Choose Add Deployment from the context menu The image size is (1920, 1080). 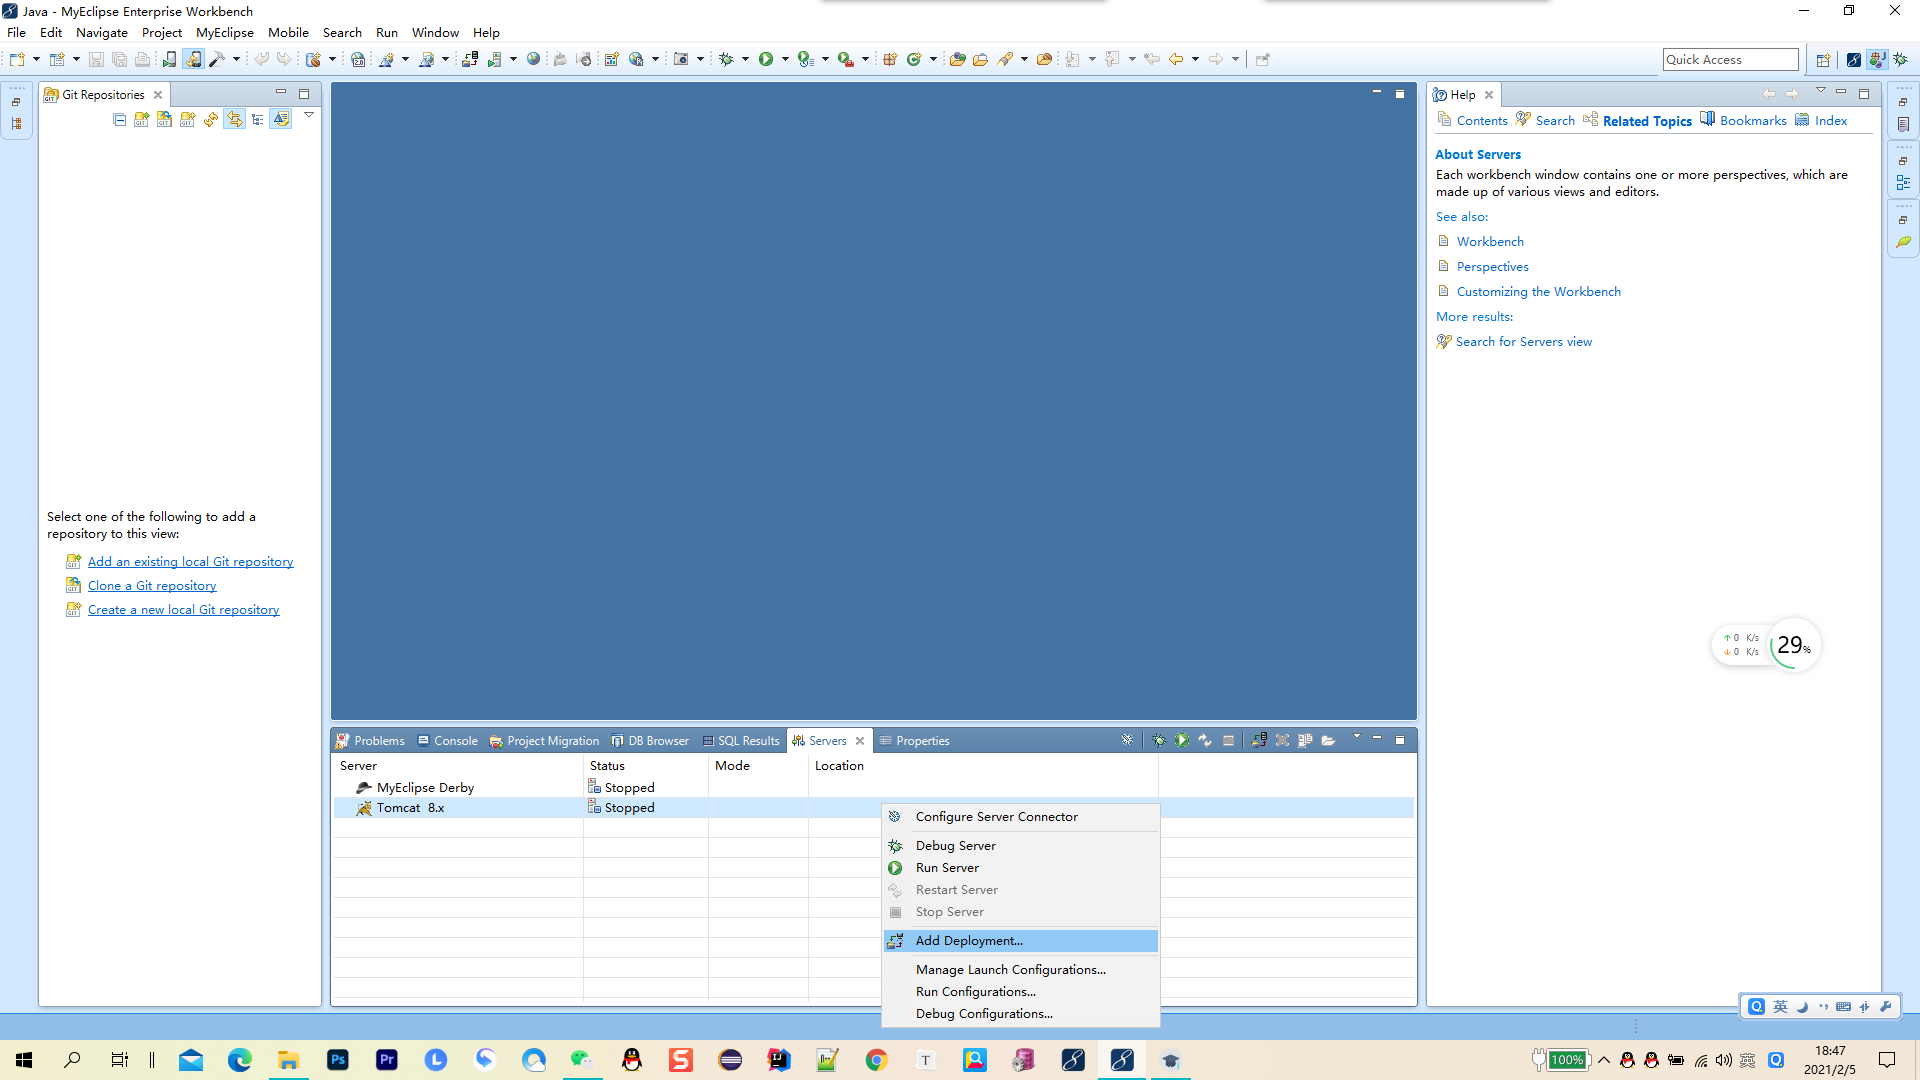tap(968, 940)
